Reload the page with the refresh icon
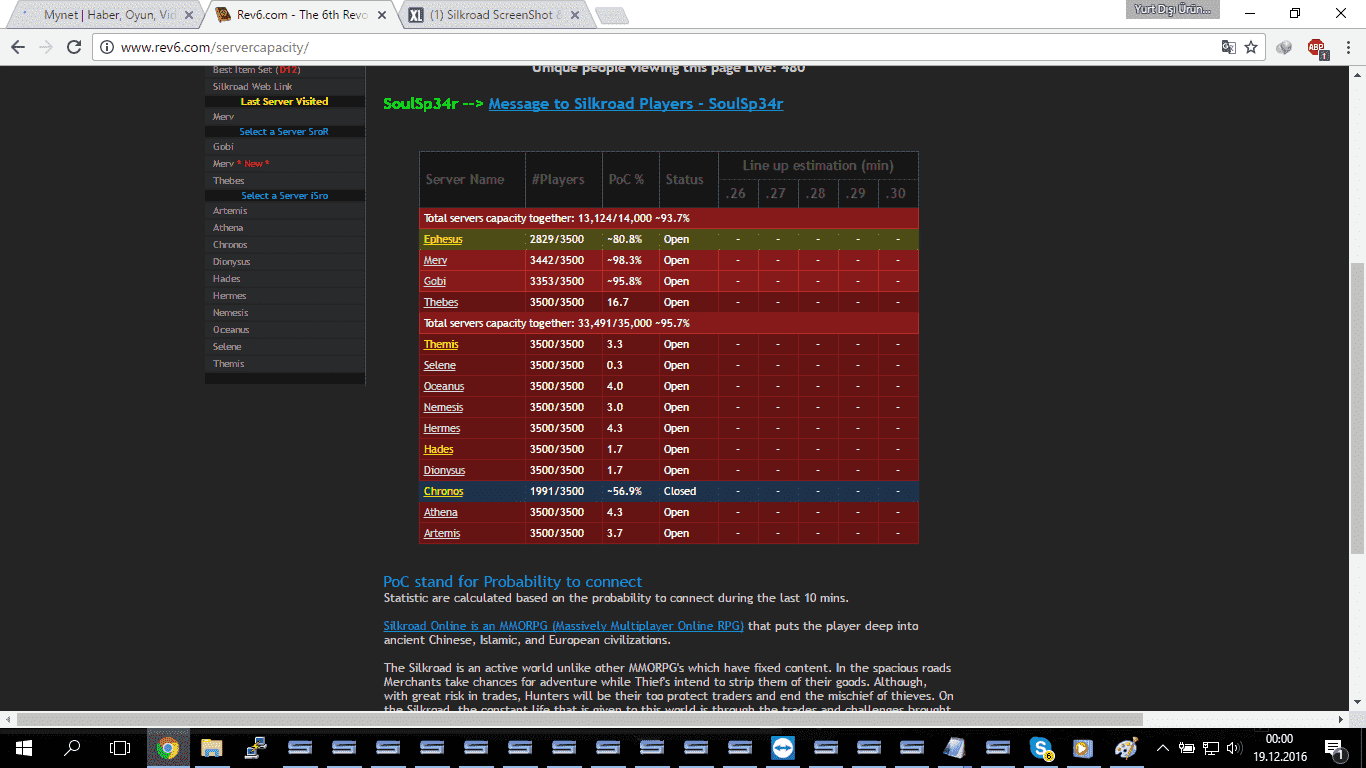This screenshot has height=768, width=1366. pyautogui.click(x=74, y=47)
